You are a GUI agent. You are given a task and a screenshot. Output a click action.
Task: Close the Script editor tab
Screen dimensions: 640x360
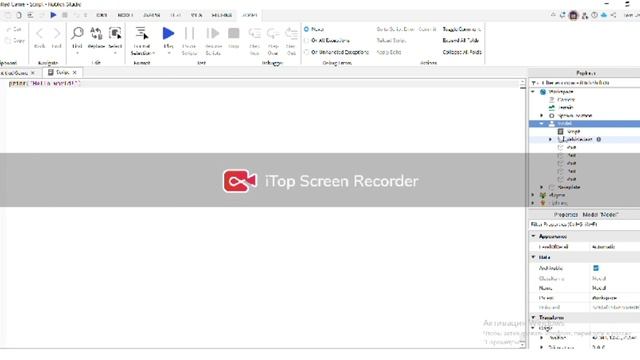coord(75,73)
